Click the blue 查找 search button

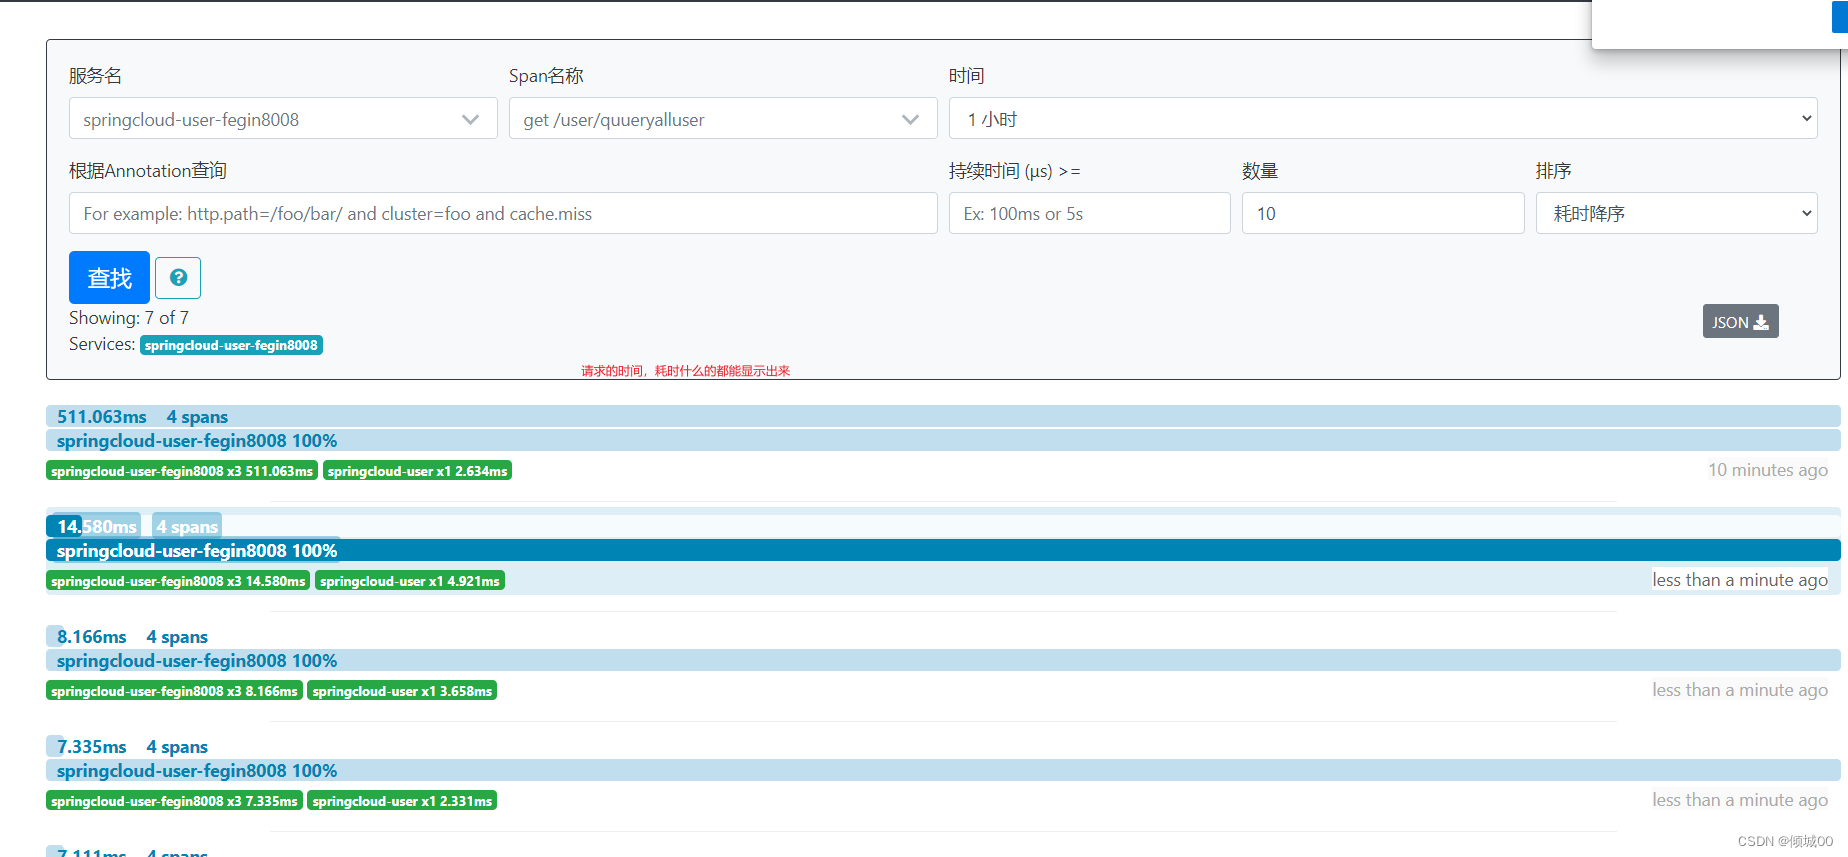pos(109,277)
